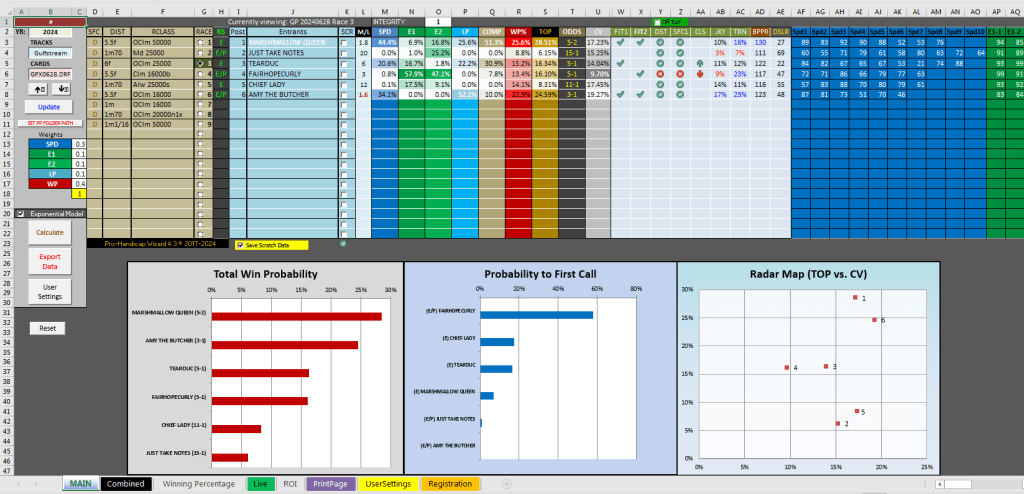This screenshot has width=1024, height=494.
Task: Toggle the Off Turf checkbox
Action: click(657, 21)
